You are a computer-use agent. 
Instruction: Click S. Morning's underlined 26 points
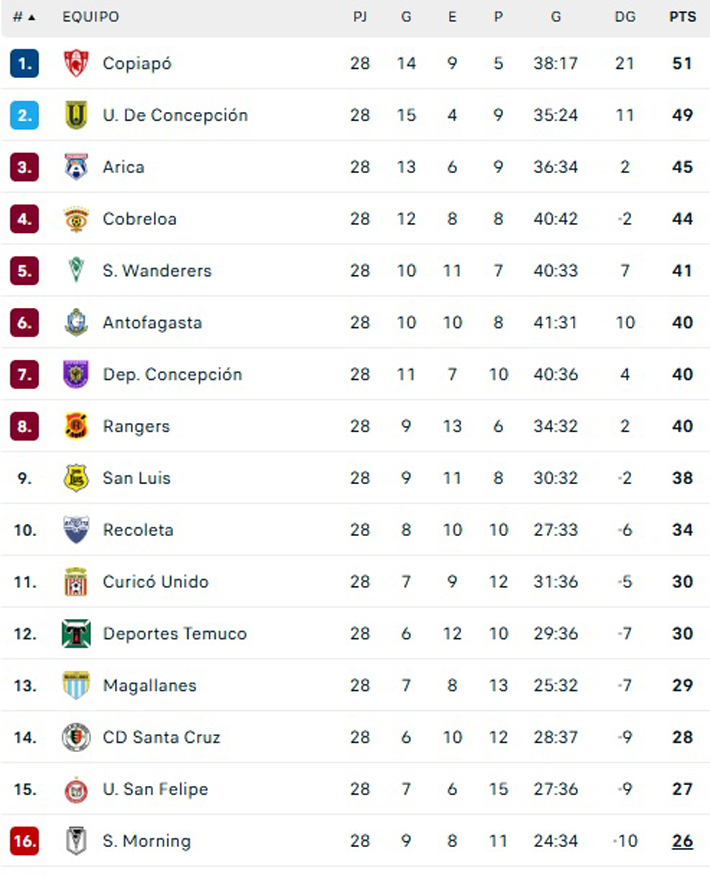point(682,841)
